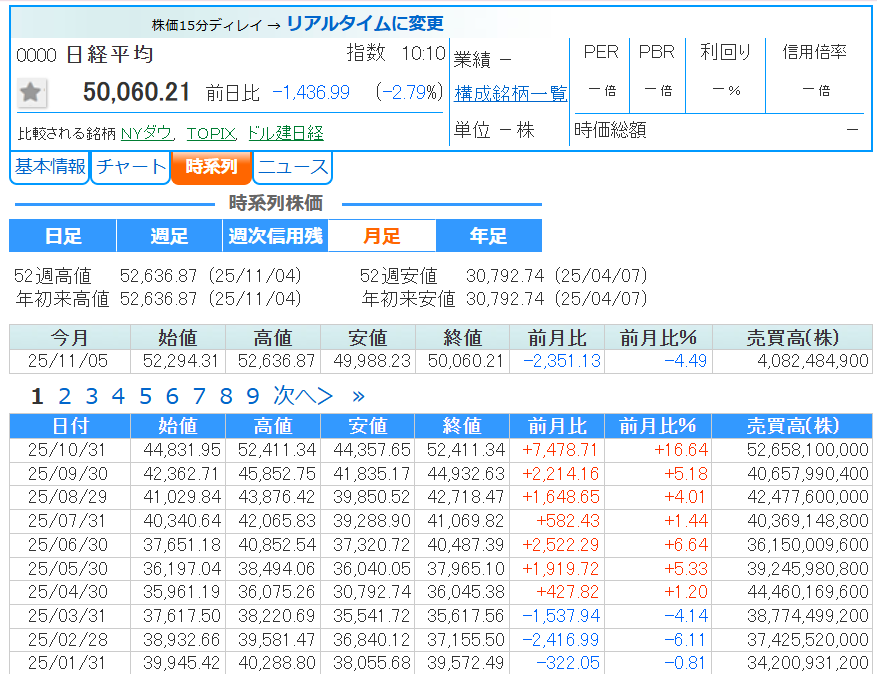Click the star favorite icon
Screen dimensions: 877x674
(31, 93)
